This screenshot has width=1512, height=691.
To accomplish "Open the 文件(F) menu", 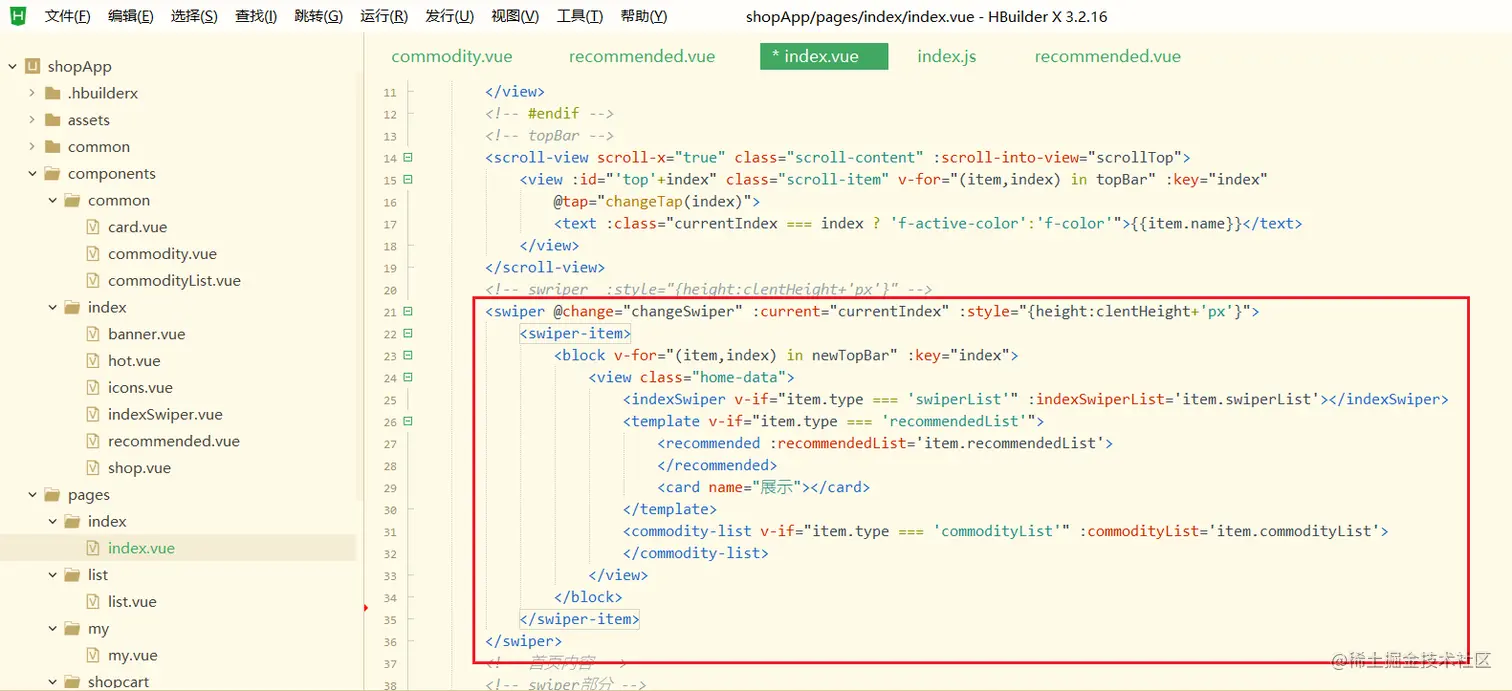I will tap(68, 16).
